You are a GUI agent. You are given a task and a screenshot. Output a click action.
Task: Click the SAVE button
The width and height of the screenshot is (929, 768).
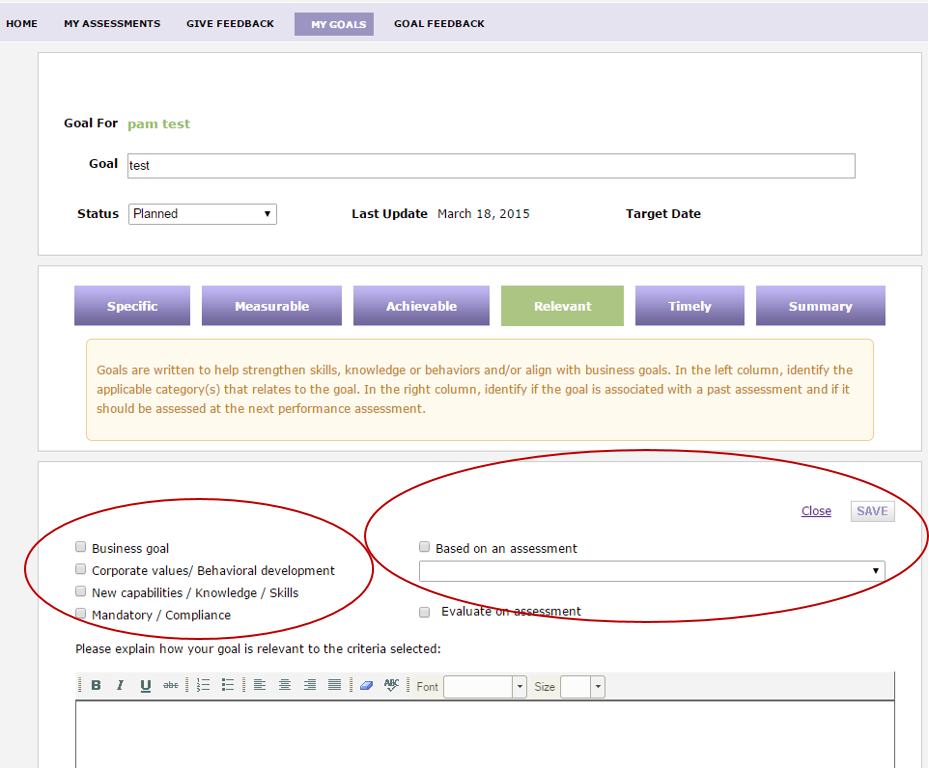pyautogui.click(x=873, y=511)
